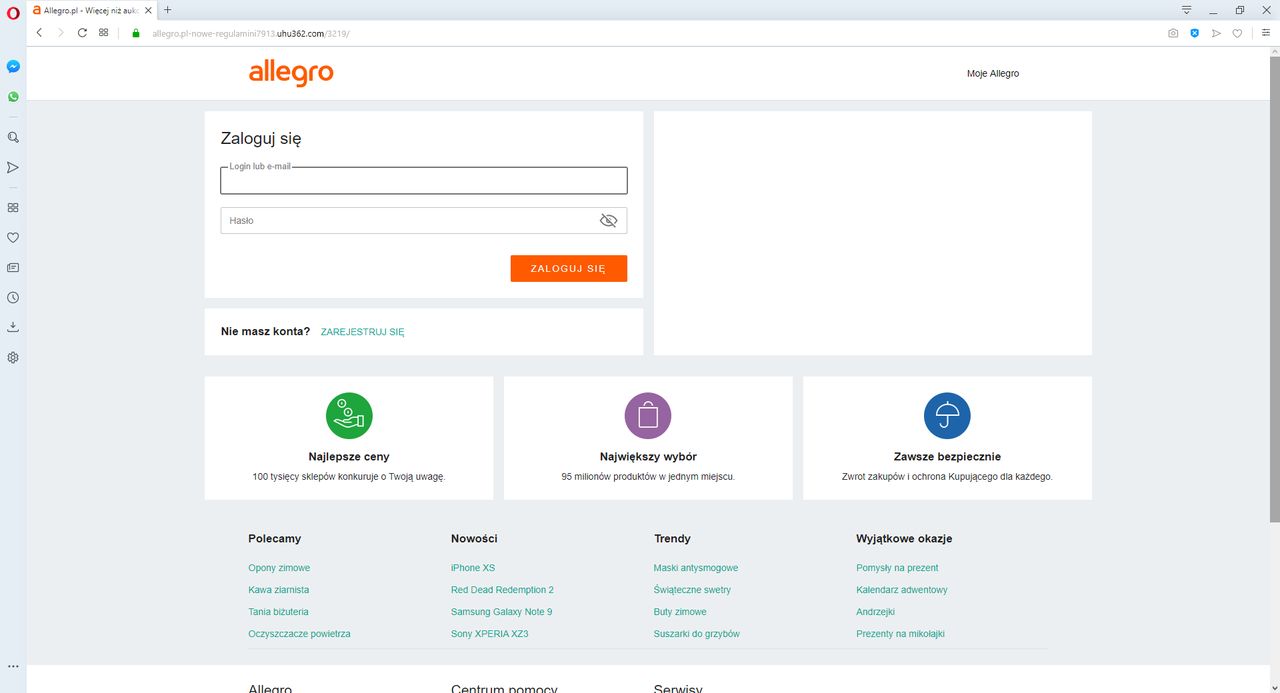Open Speed Dial from the sidebar
The height and width of the screenshot is (693, 1280).
13,207
